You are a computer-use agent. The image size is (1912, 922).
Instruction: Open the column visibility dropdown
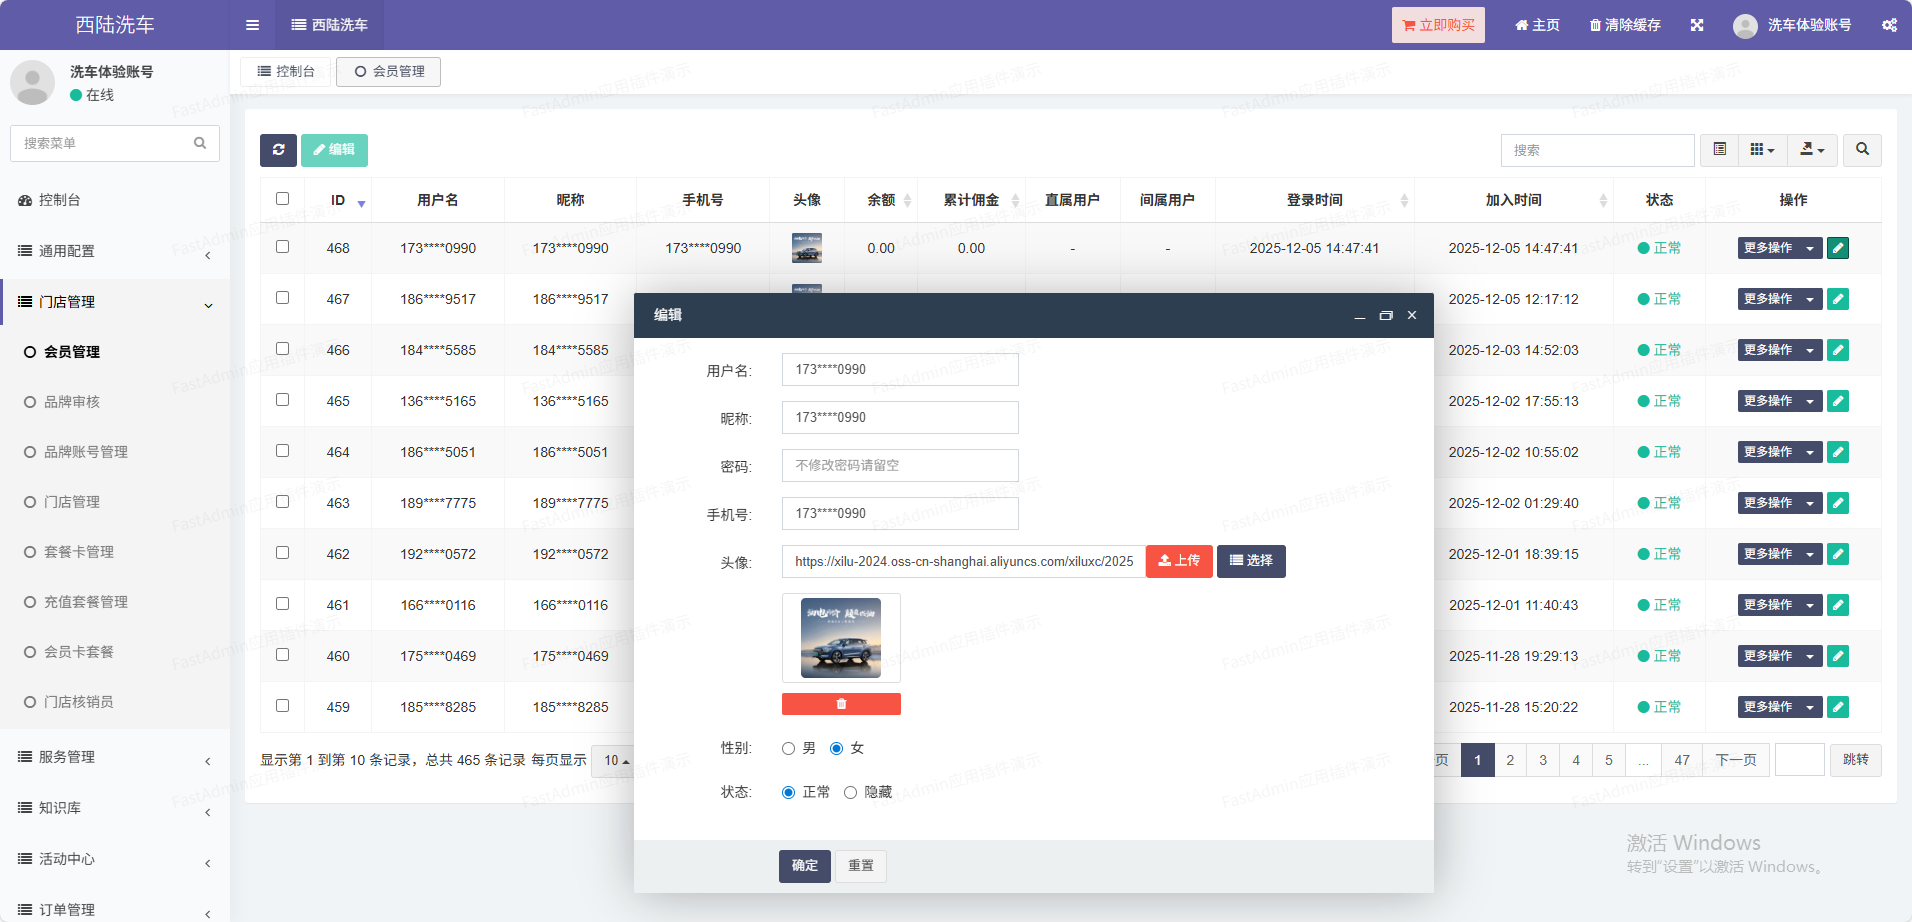coord(1762,150)
